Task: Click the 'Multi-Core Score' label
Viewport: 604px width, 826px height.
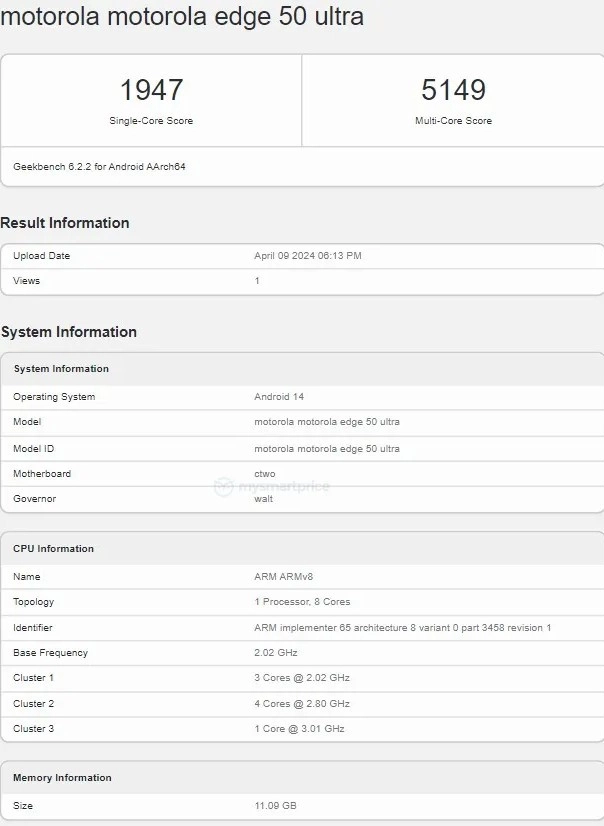Action: pyautogui.click(x=453, y=121)
